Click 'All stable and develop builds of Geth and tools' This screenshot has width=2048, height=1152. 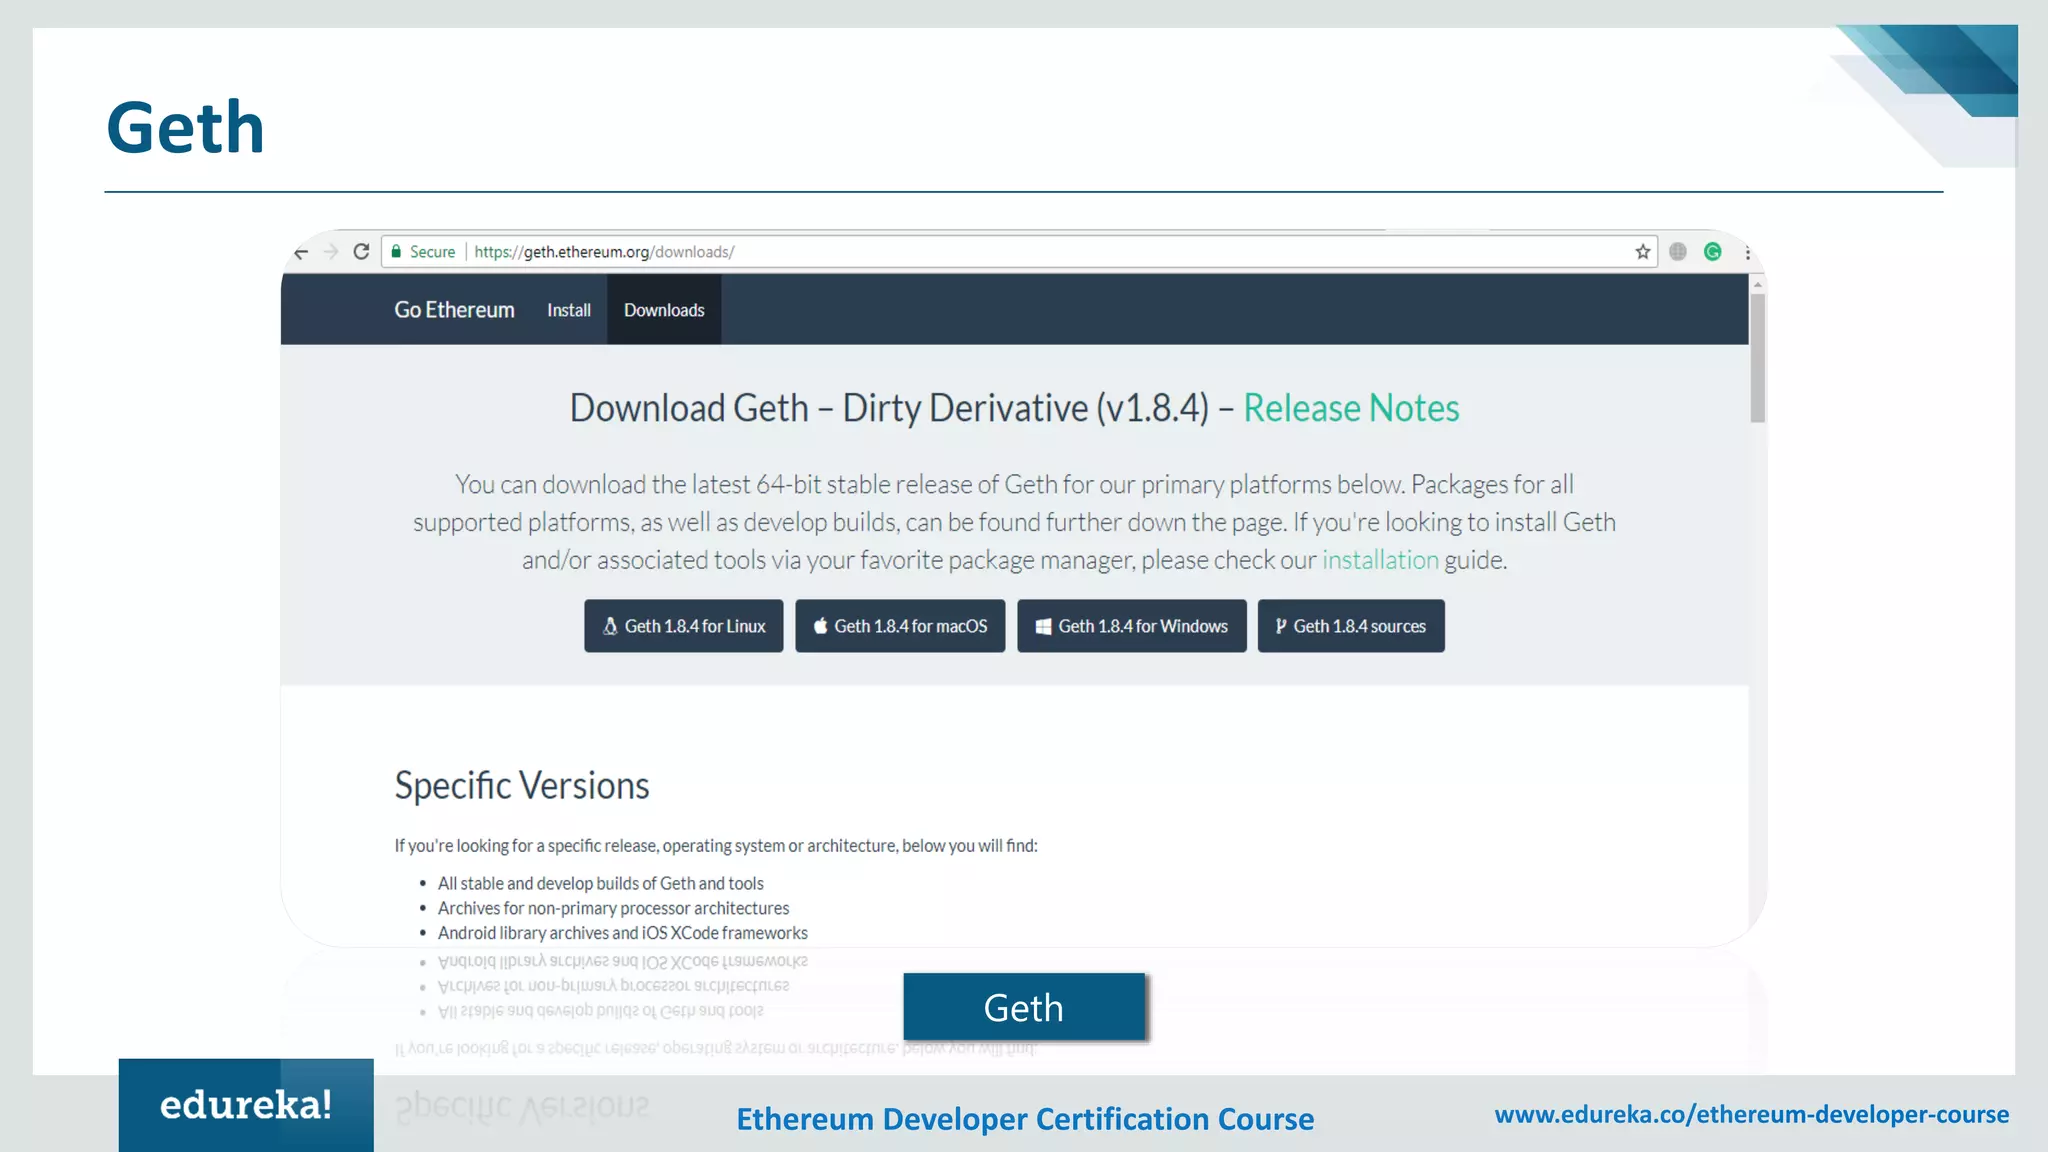pyautogui.click(x=601, y=884)
